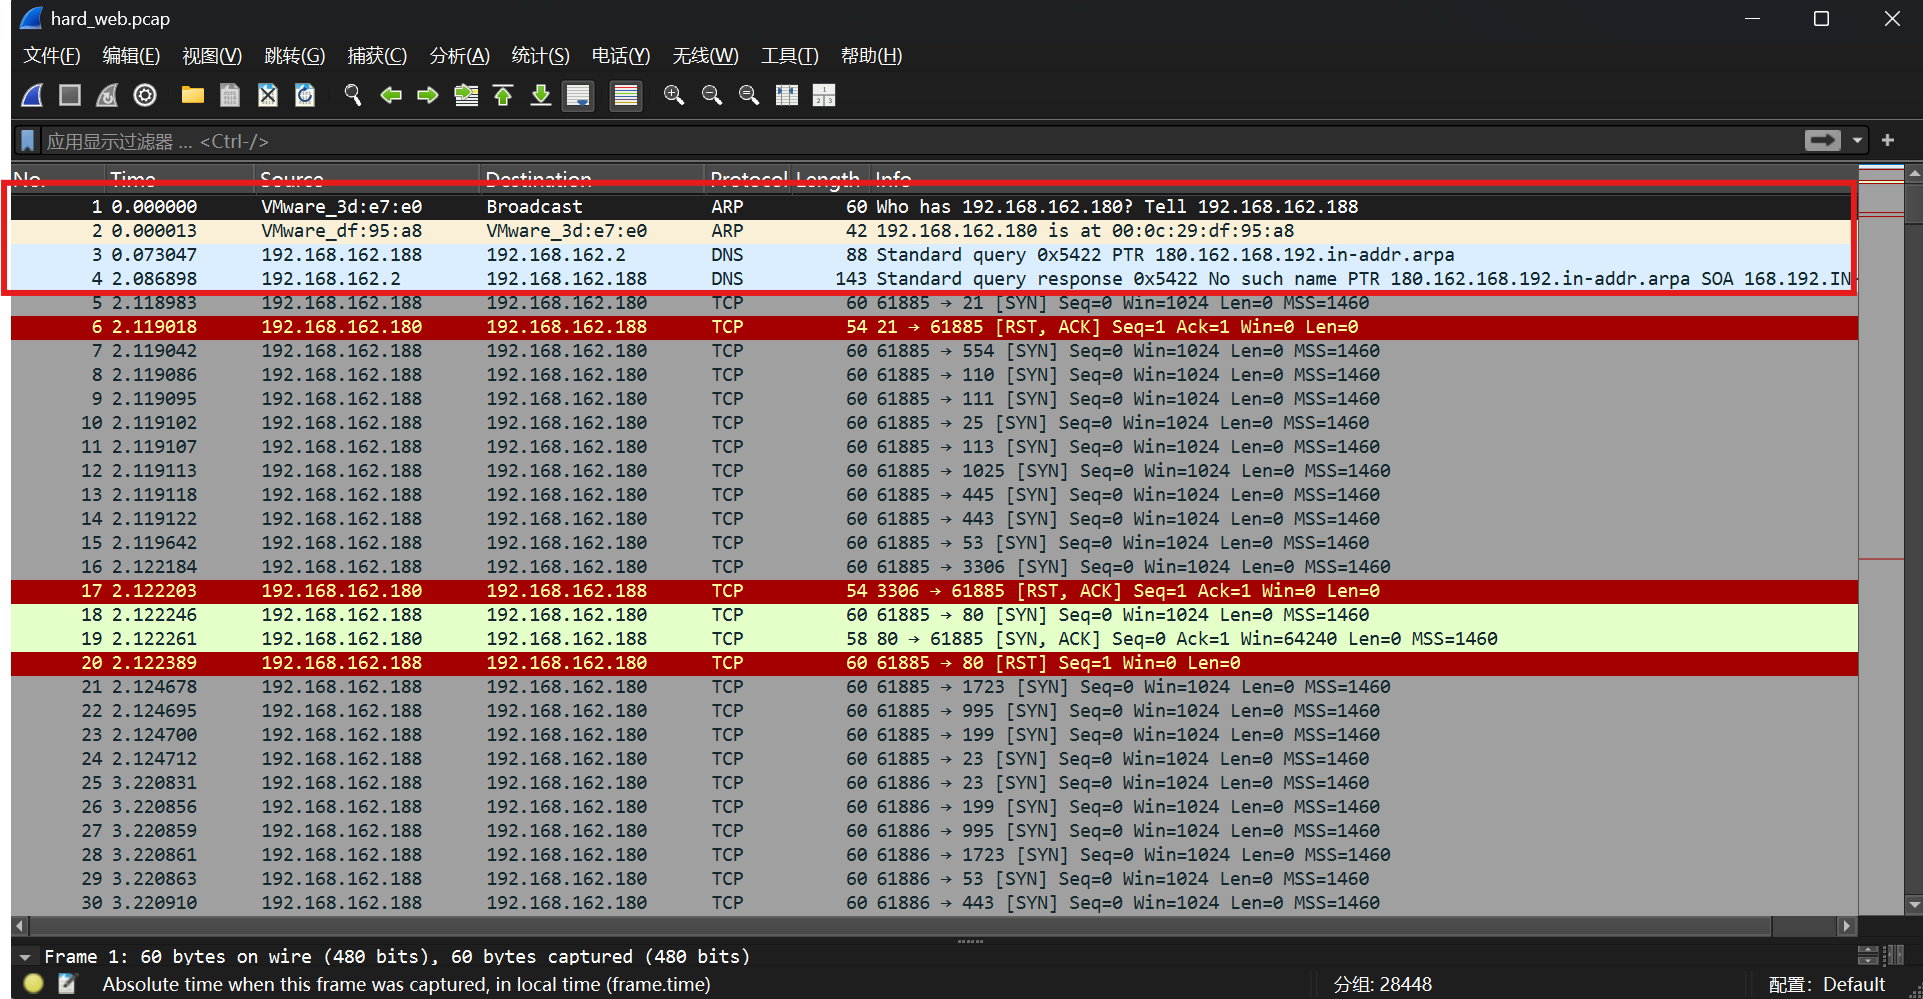Jump to the first packet
The image size is (1923, 999).
pyautogui.click(x=503, y=95)
